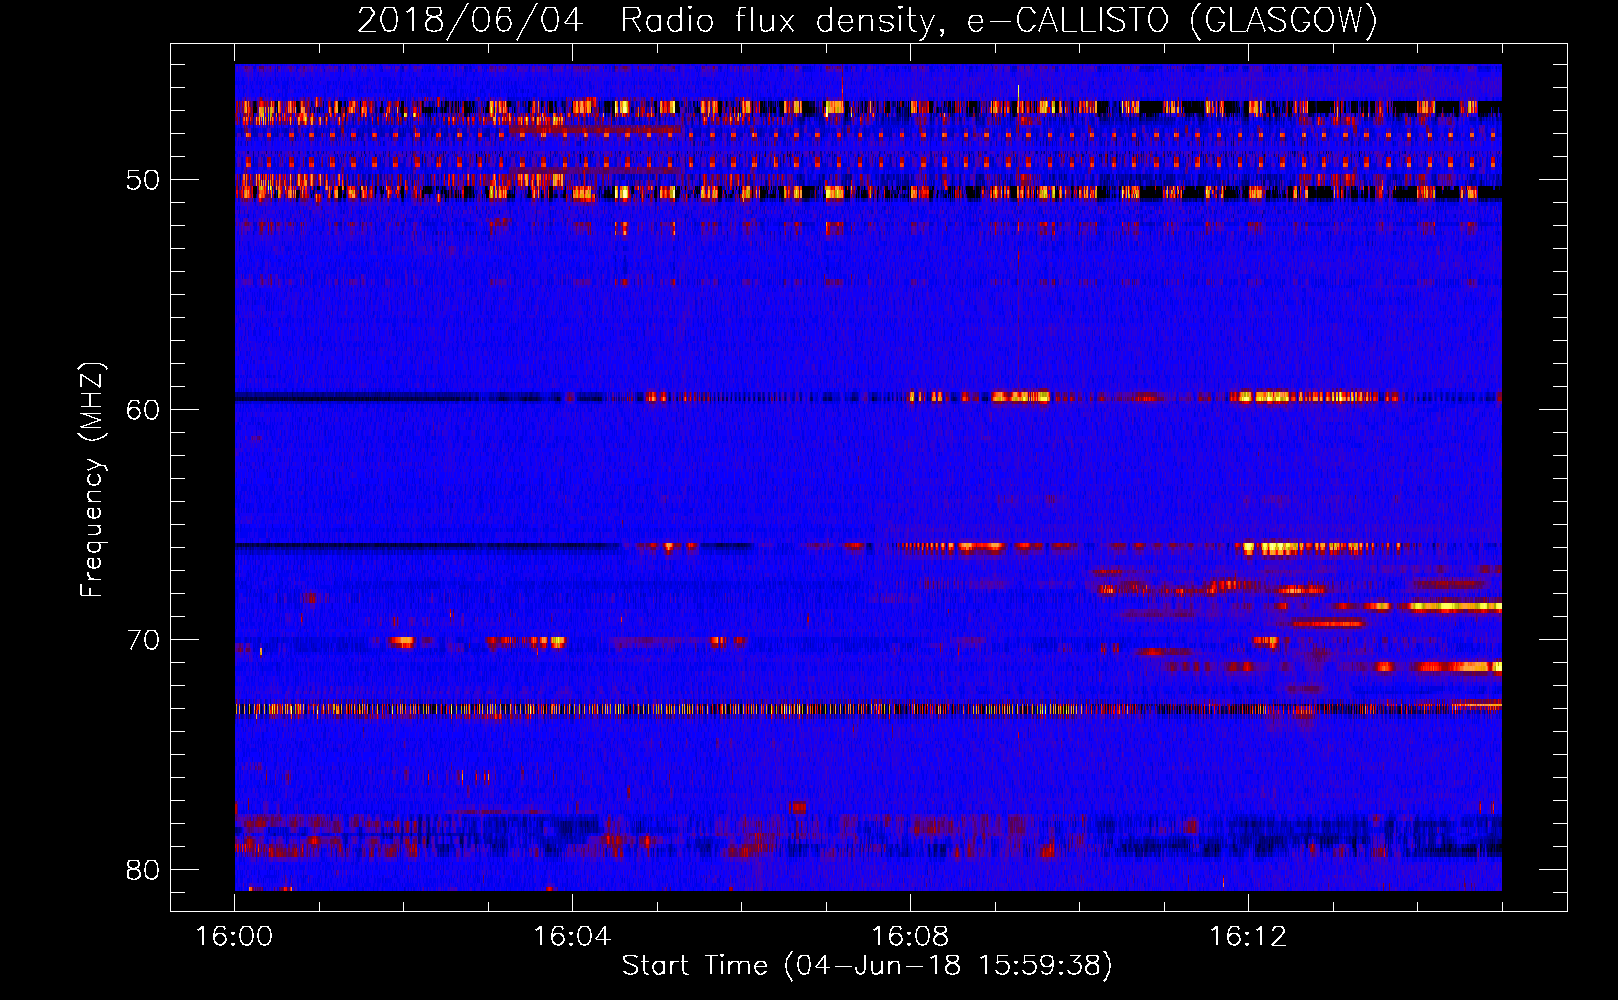The height and width of the screenshot is (1000, 1618).
Task: Click the 70 MHz frequency tick label
Action: [x=143, y=640]
